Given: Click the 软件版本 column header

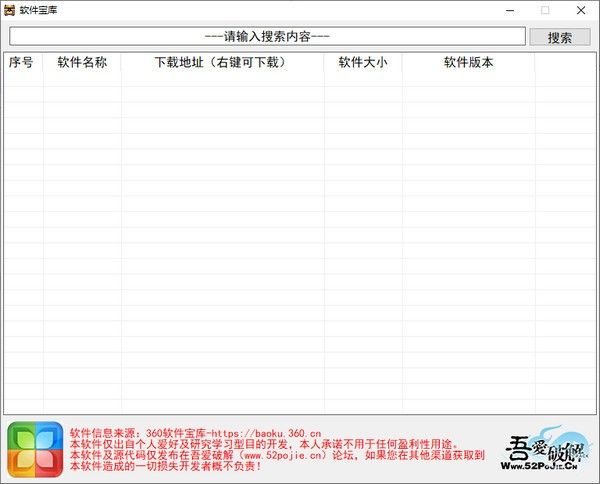Looking at the screenshot, I should 468,63.
